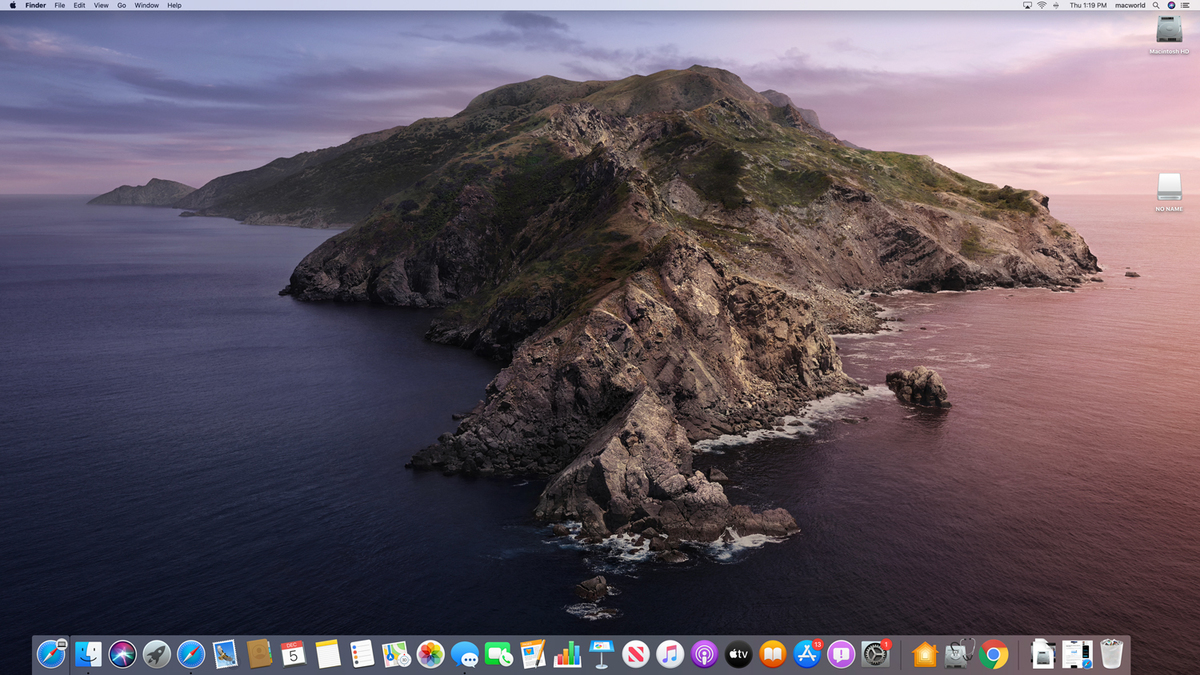Open Messages from the Dock

click(x=465, y=654)
